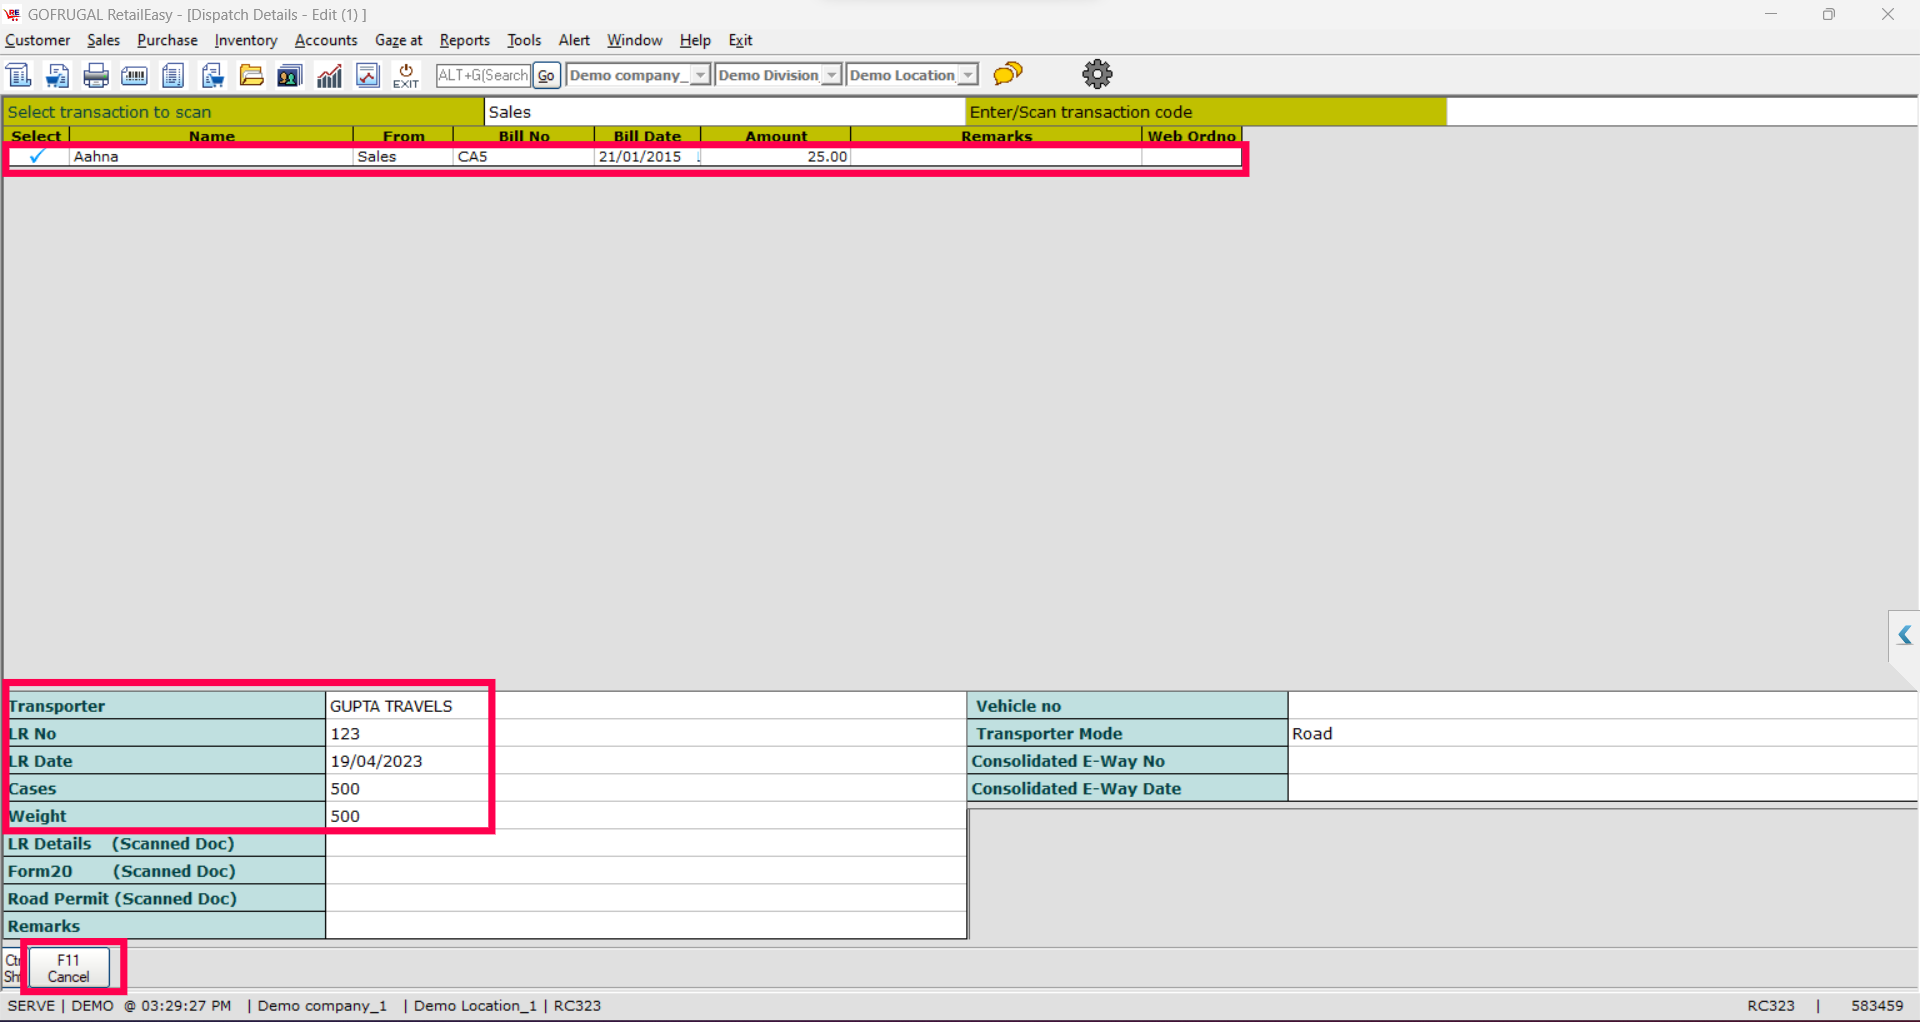The width and height of the screenshot is (1920, 1022).
Task: Open the Accounts menu
Action: pyautogui.click(x=326, y=40)
